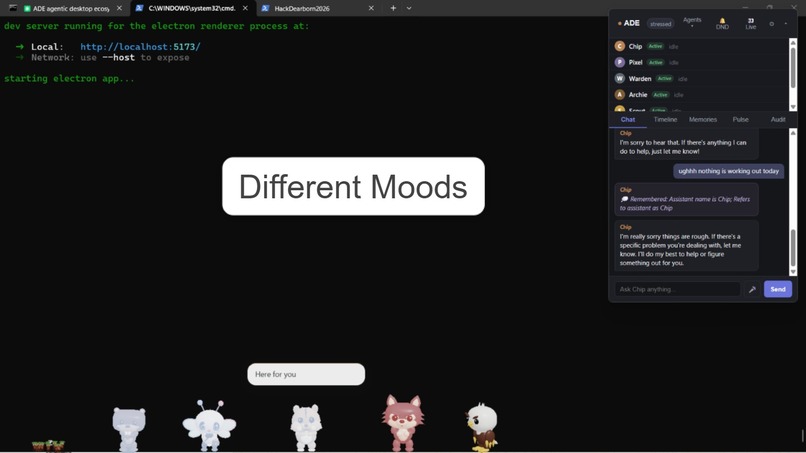
Task: Click the eagle mascot character
Action: coord(482,427)
